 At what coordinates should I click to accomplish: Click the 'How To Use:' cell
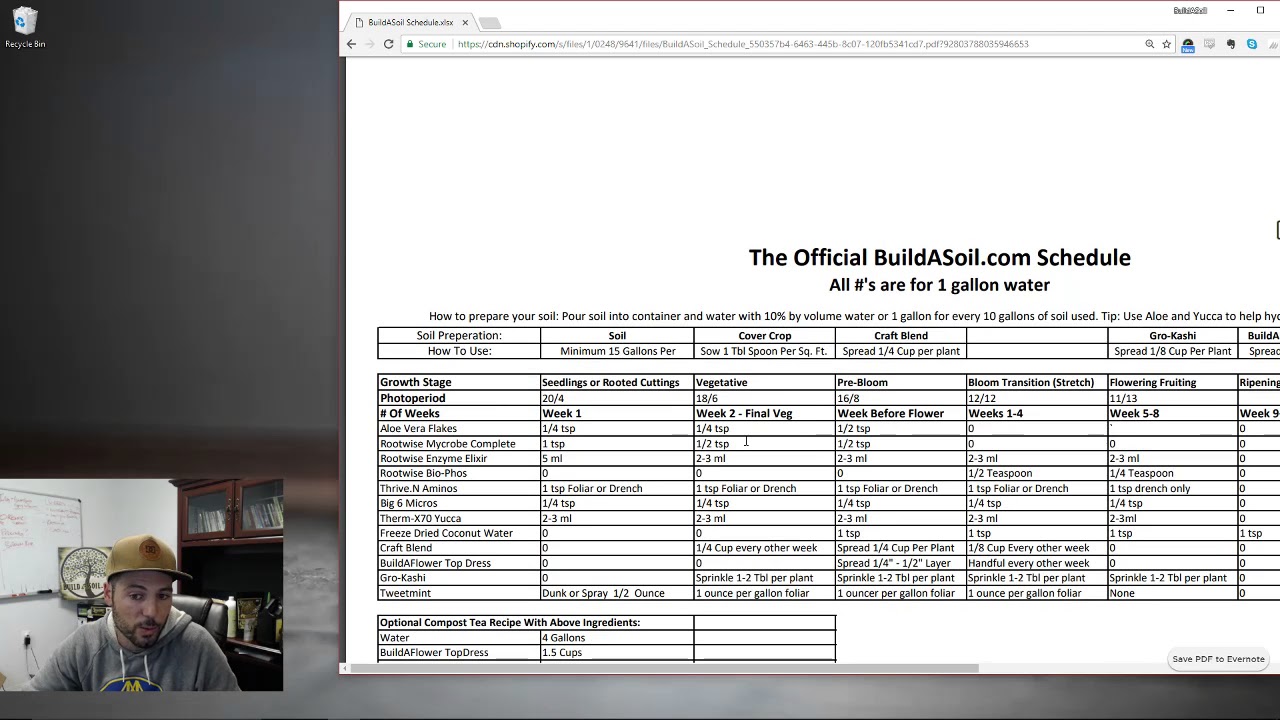pyautogui.click(x=459, y=351)
